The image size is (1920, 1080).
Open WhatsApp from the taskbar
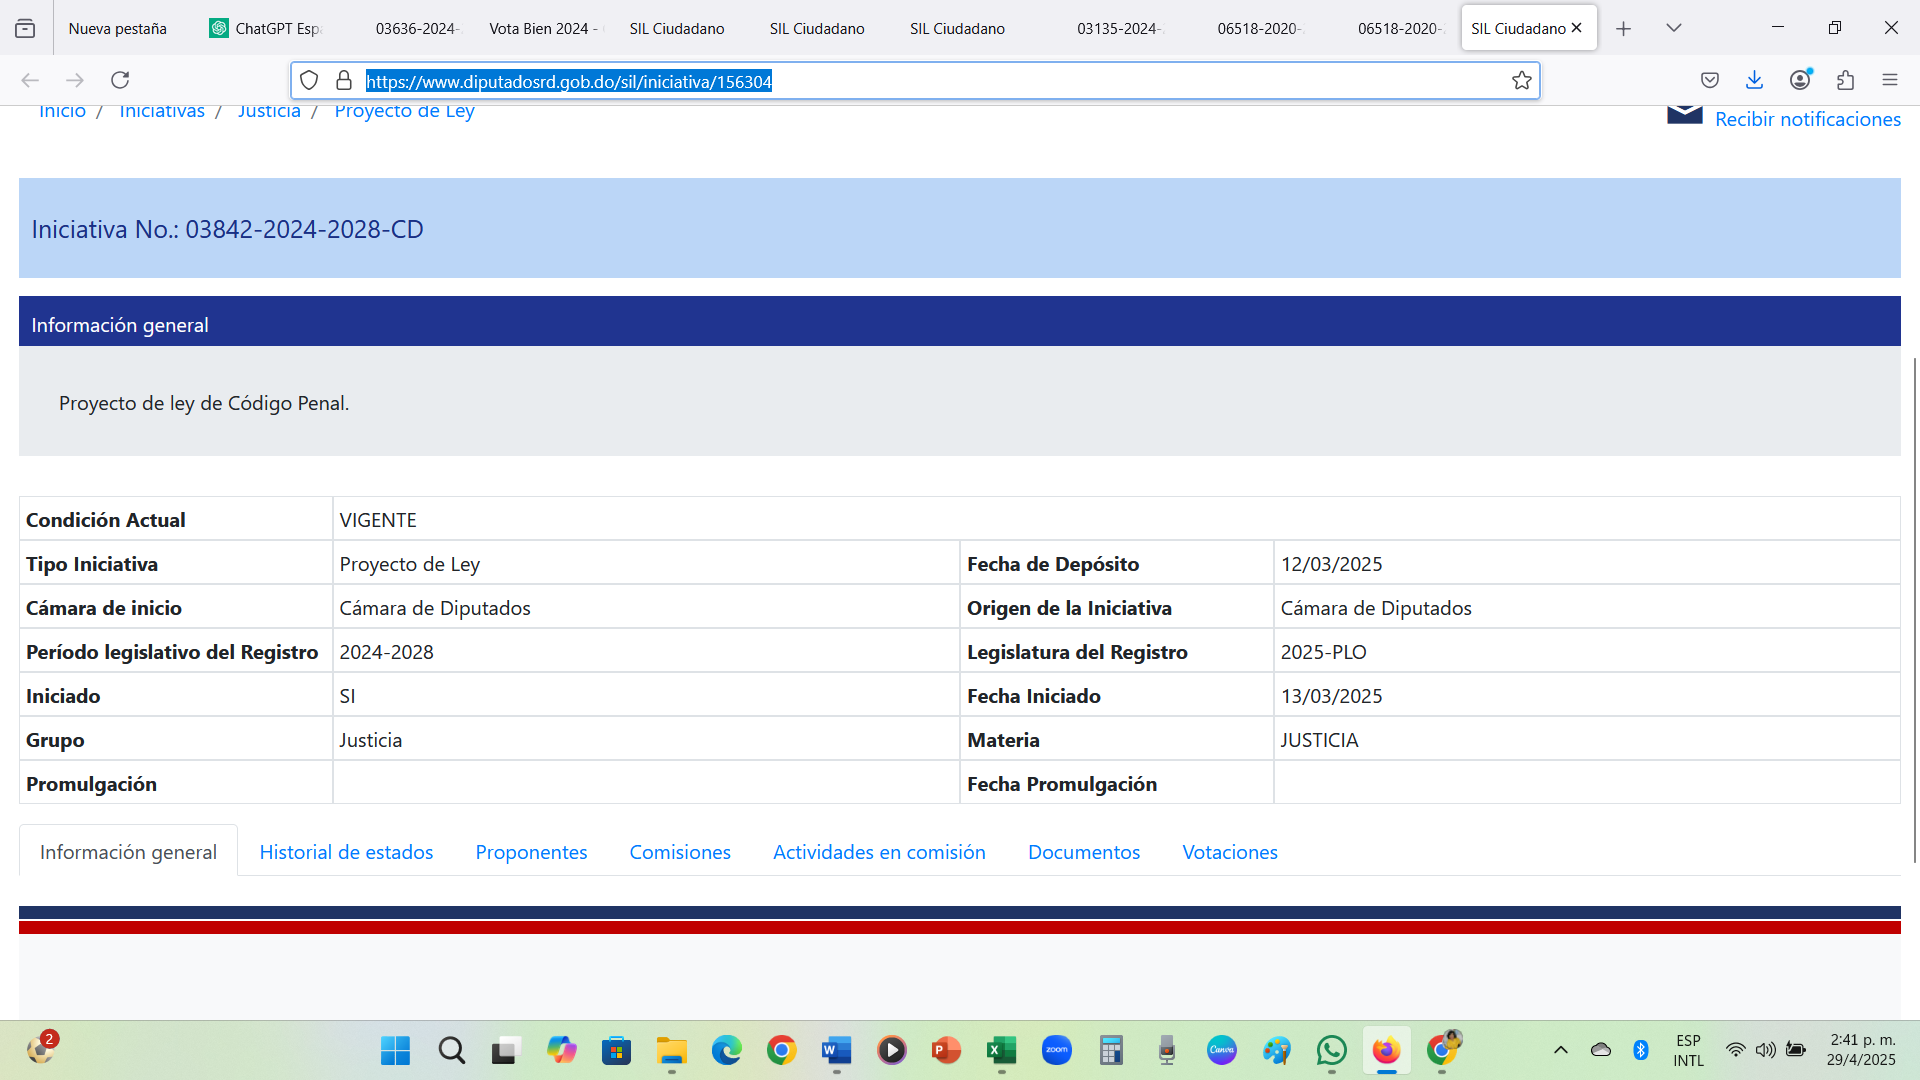[x=1331, y=1050]
